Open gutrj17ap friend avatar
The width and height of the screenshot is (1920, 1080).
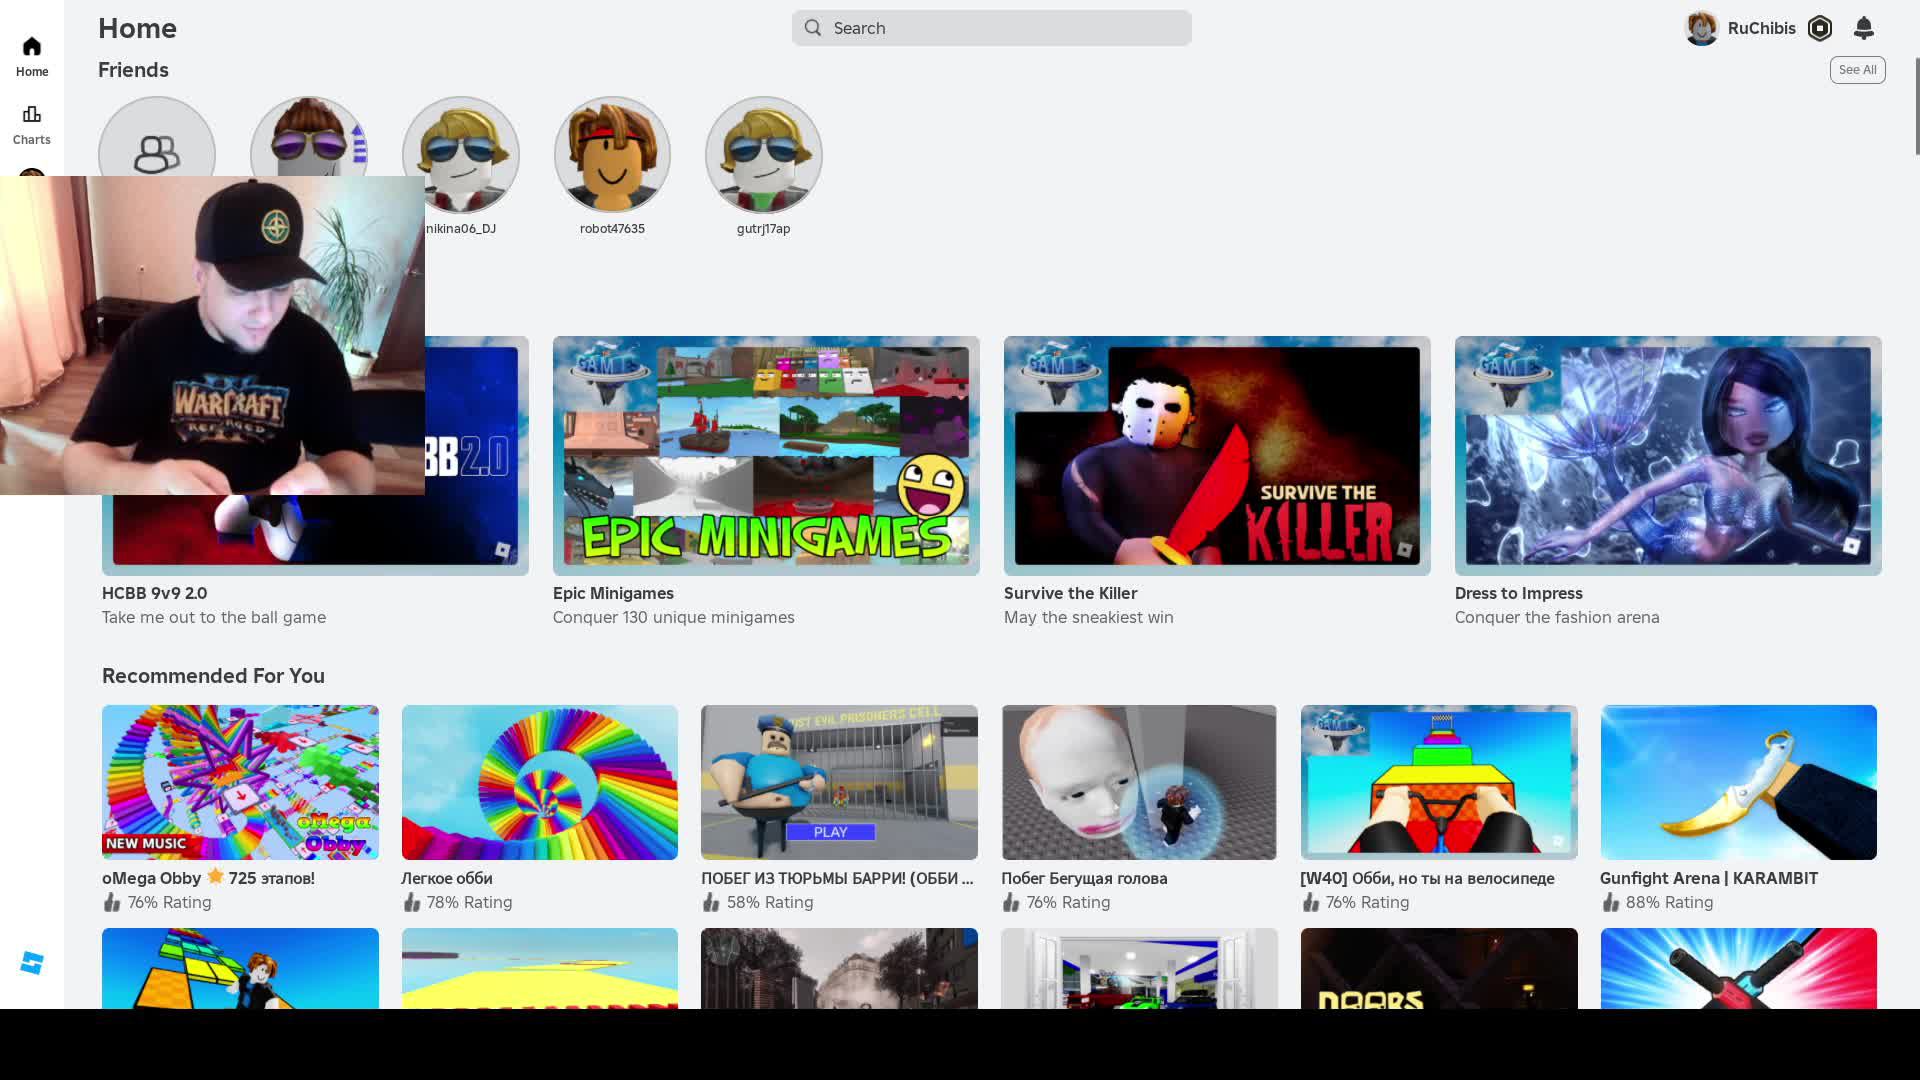[763, 155]
